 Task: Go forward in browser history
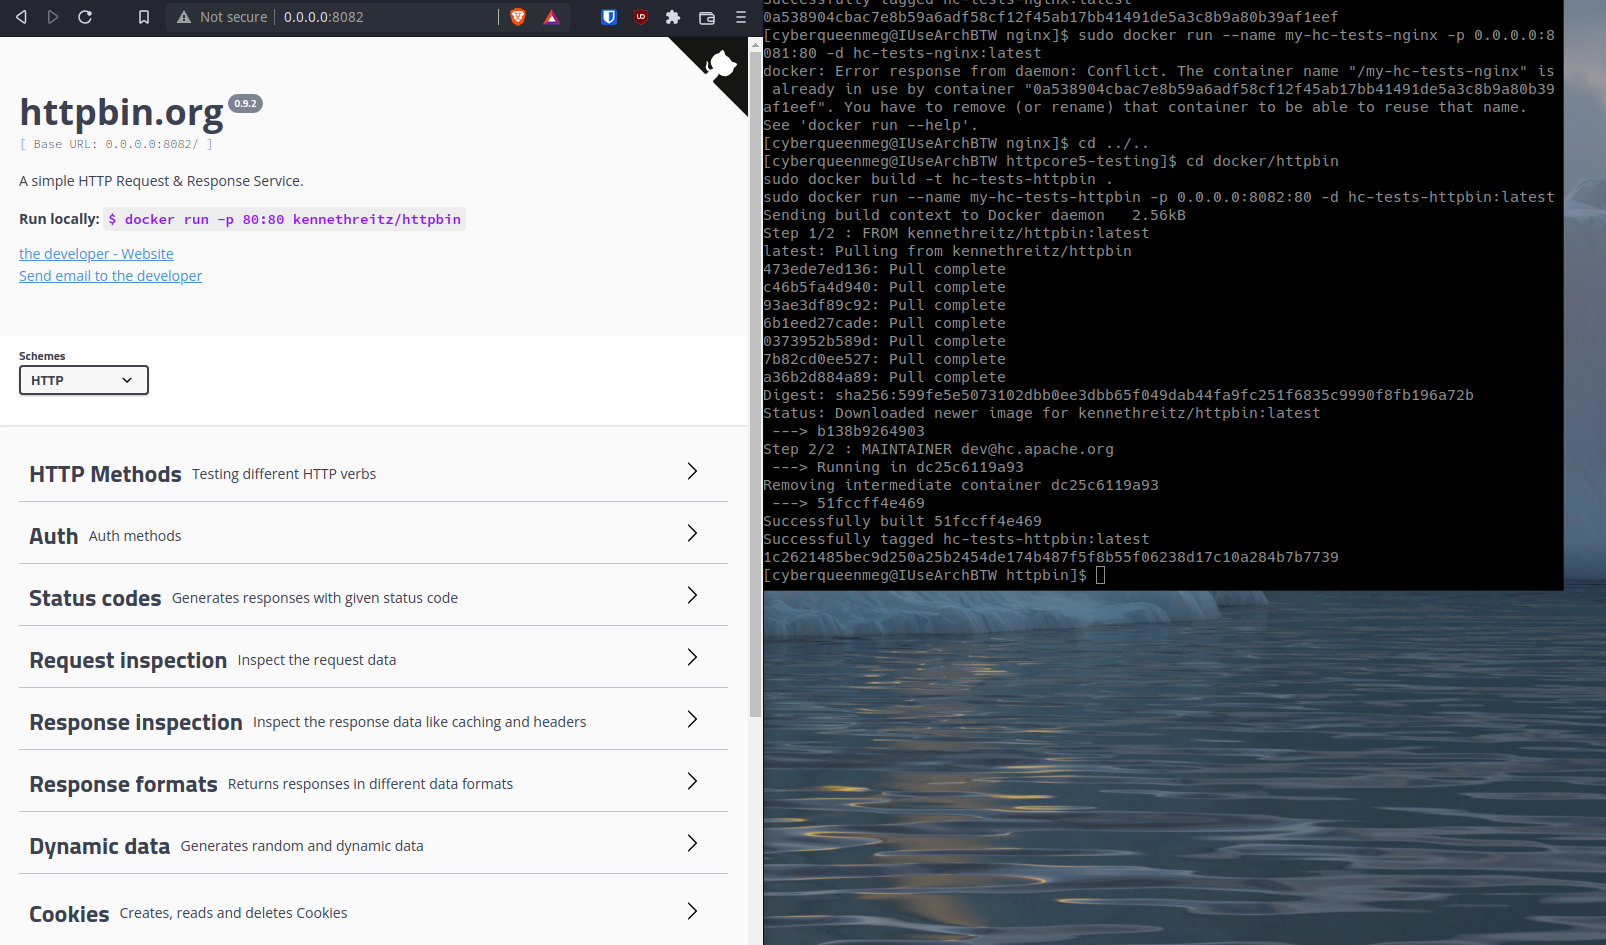(x=53, y=17)
